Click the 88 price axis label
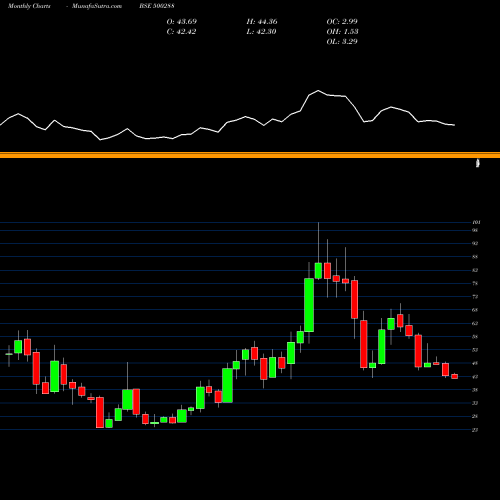This screenshot has width=500, height=500. pyautogui.click(x=475, y=257)
